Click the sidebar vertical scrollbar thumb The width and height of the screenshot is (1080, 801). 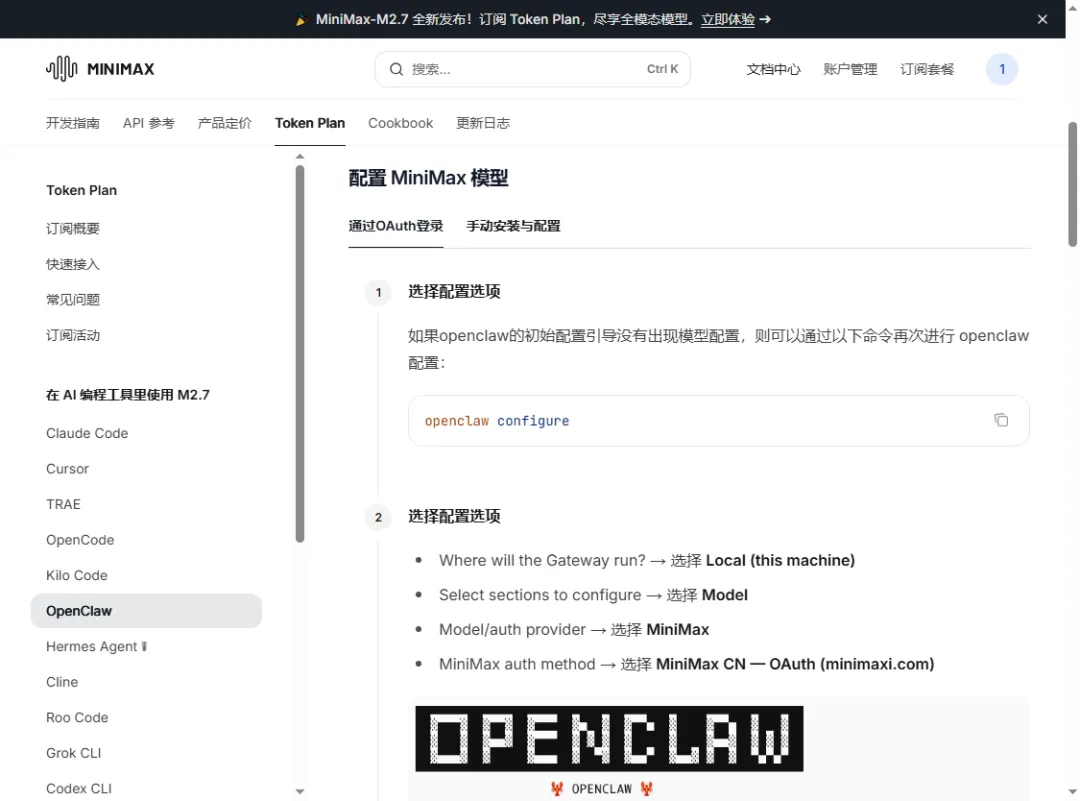[300, 353]
